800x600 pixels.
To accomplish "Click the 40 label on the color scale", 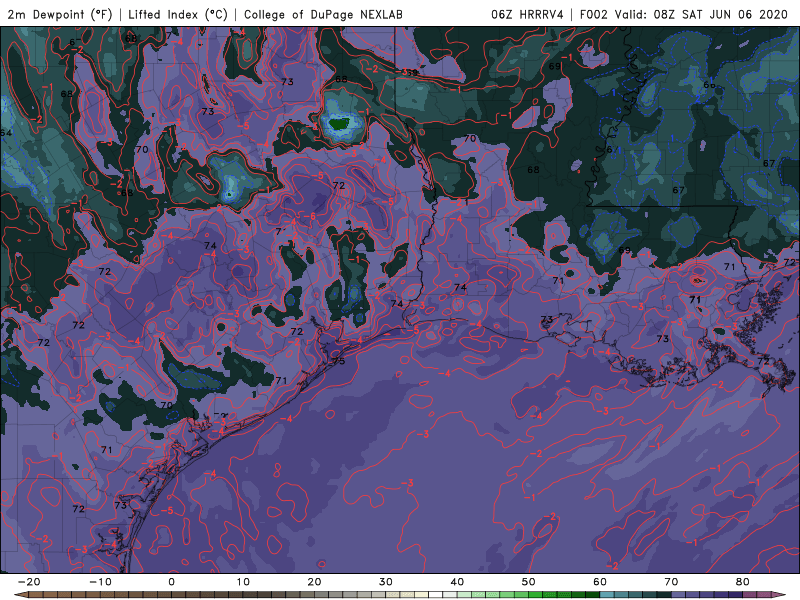I will (x=457, y=582).
